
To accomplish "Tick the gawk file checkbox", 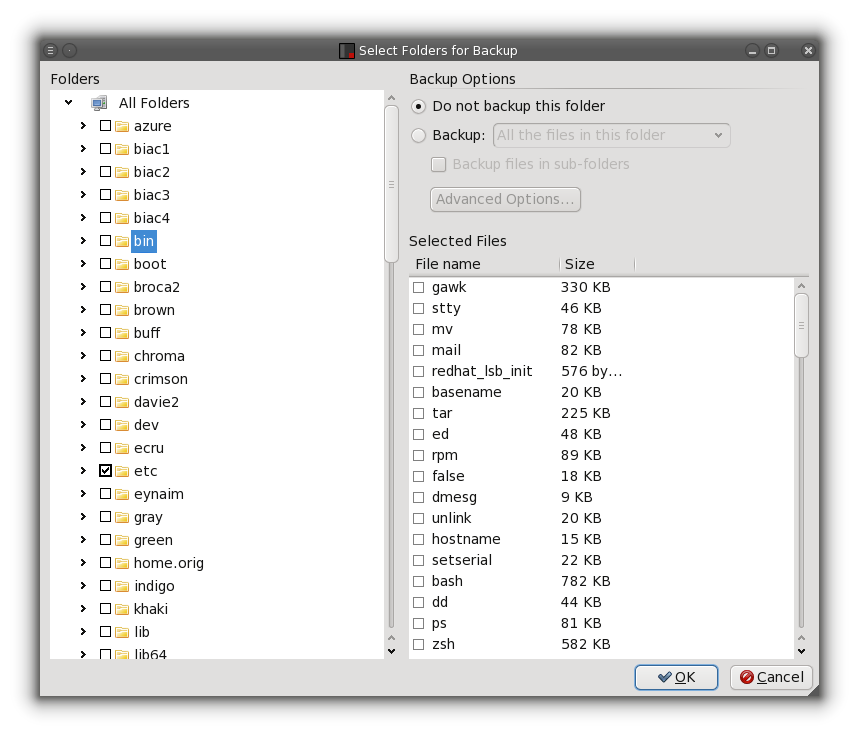I will pos(419,287).
